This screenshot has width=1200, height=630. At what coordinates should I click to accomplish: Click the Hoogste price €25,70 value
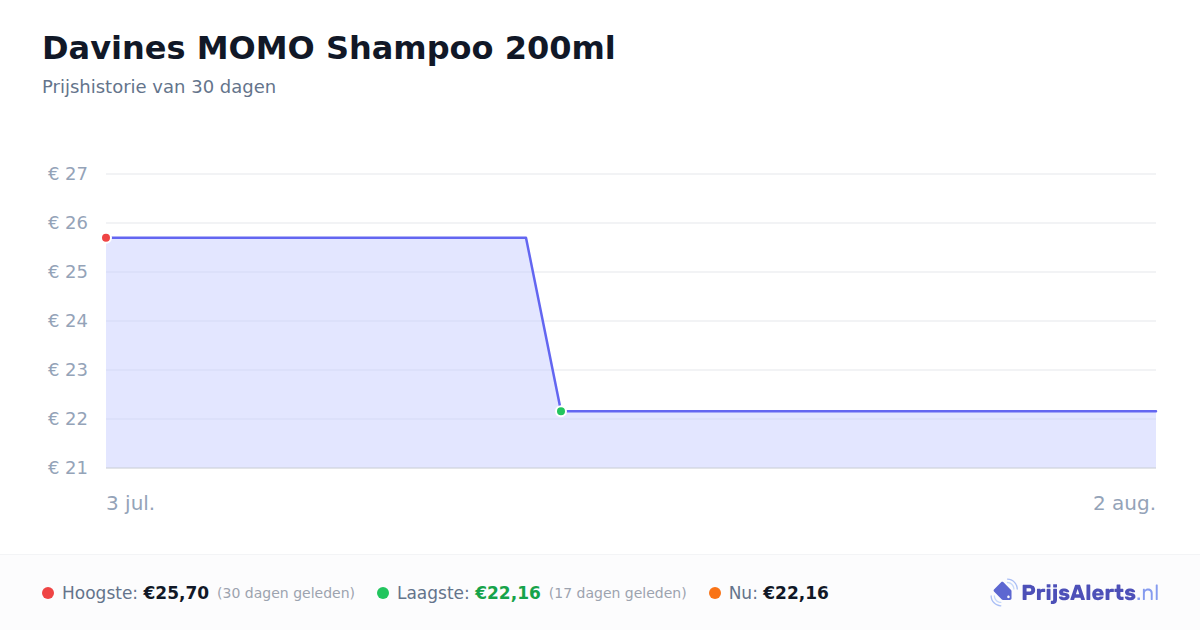176,593
